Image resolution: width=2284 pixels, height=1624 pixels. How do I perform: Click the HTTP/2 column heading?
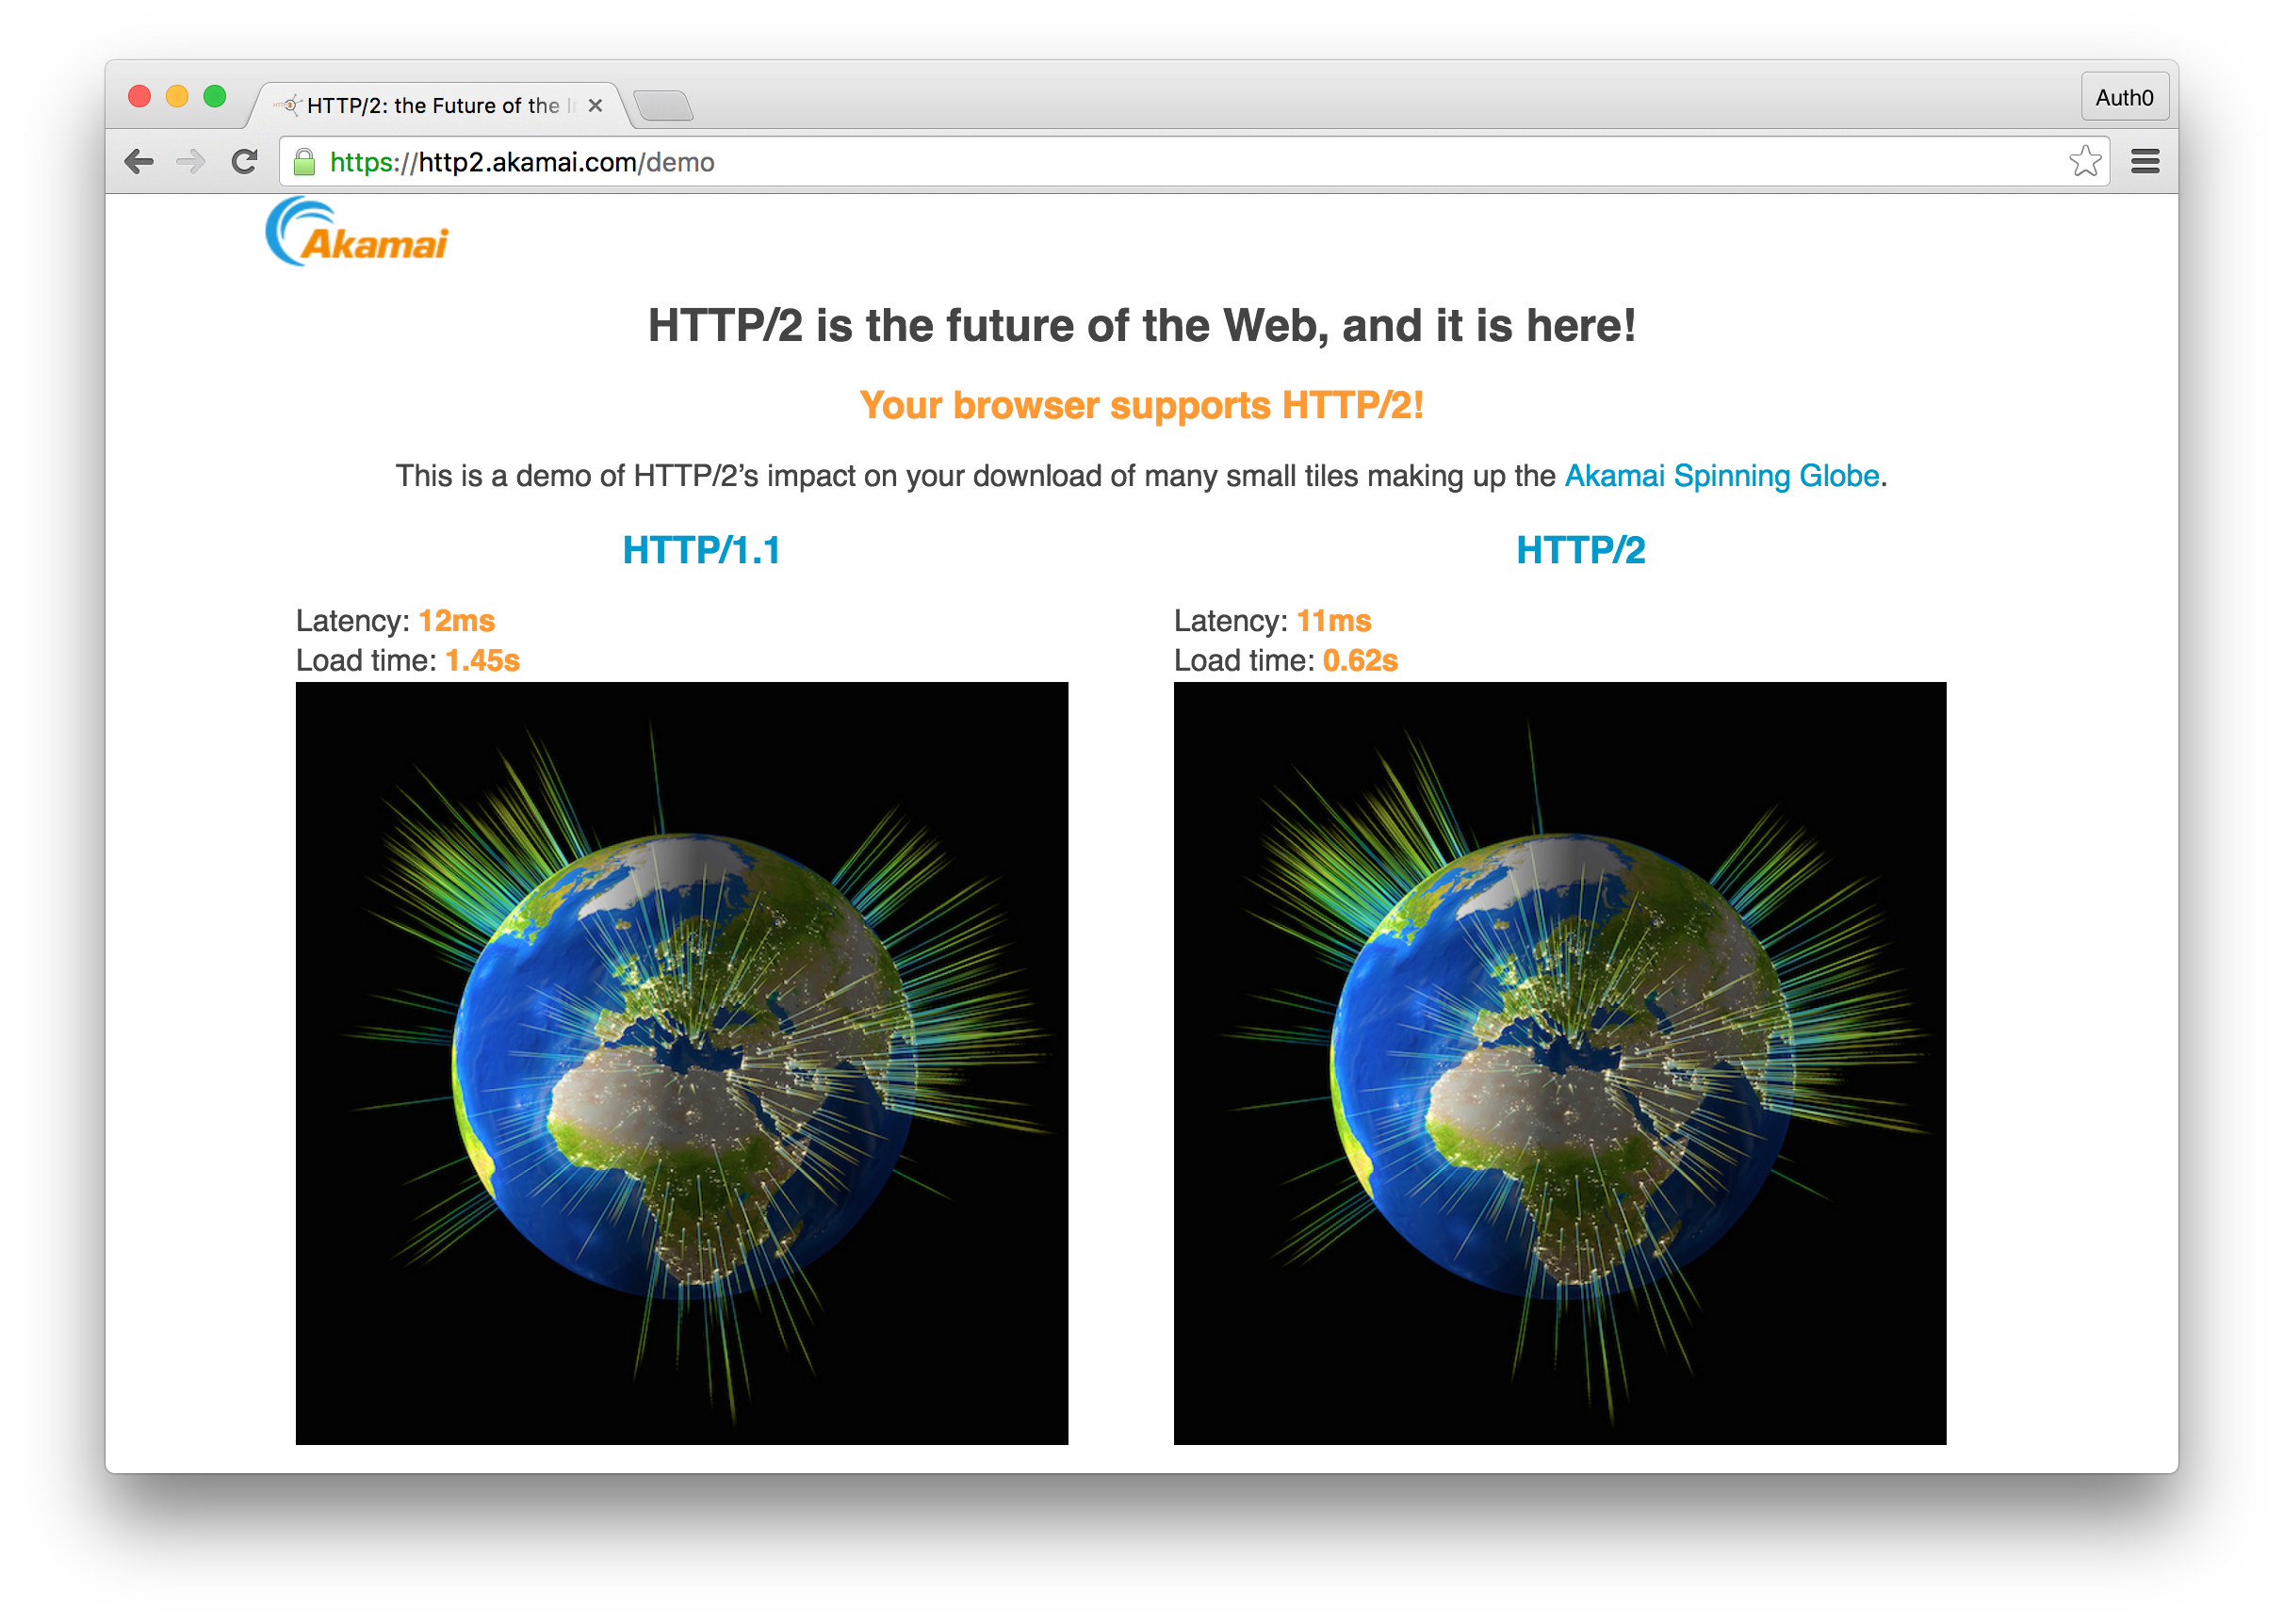[x=1580, y=550]
